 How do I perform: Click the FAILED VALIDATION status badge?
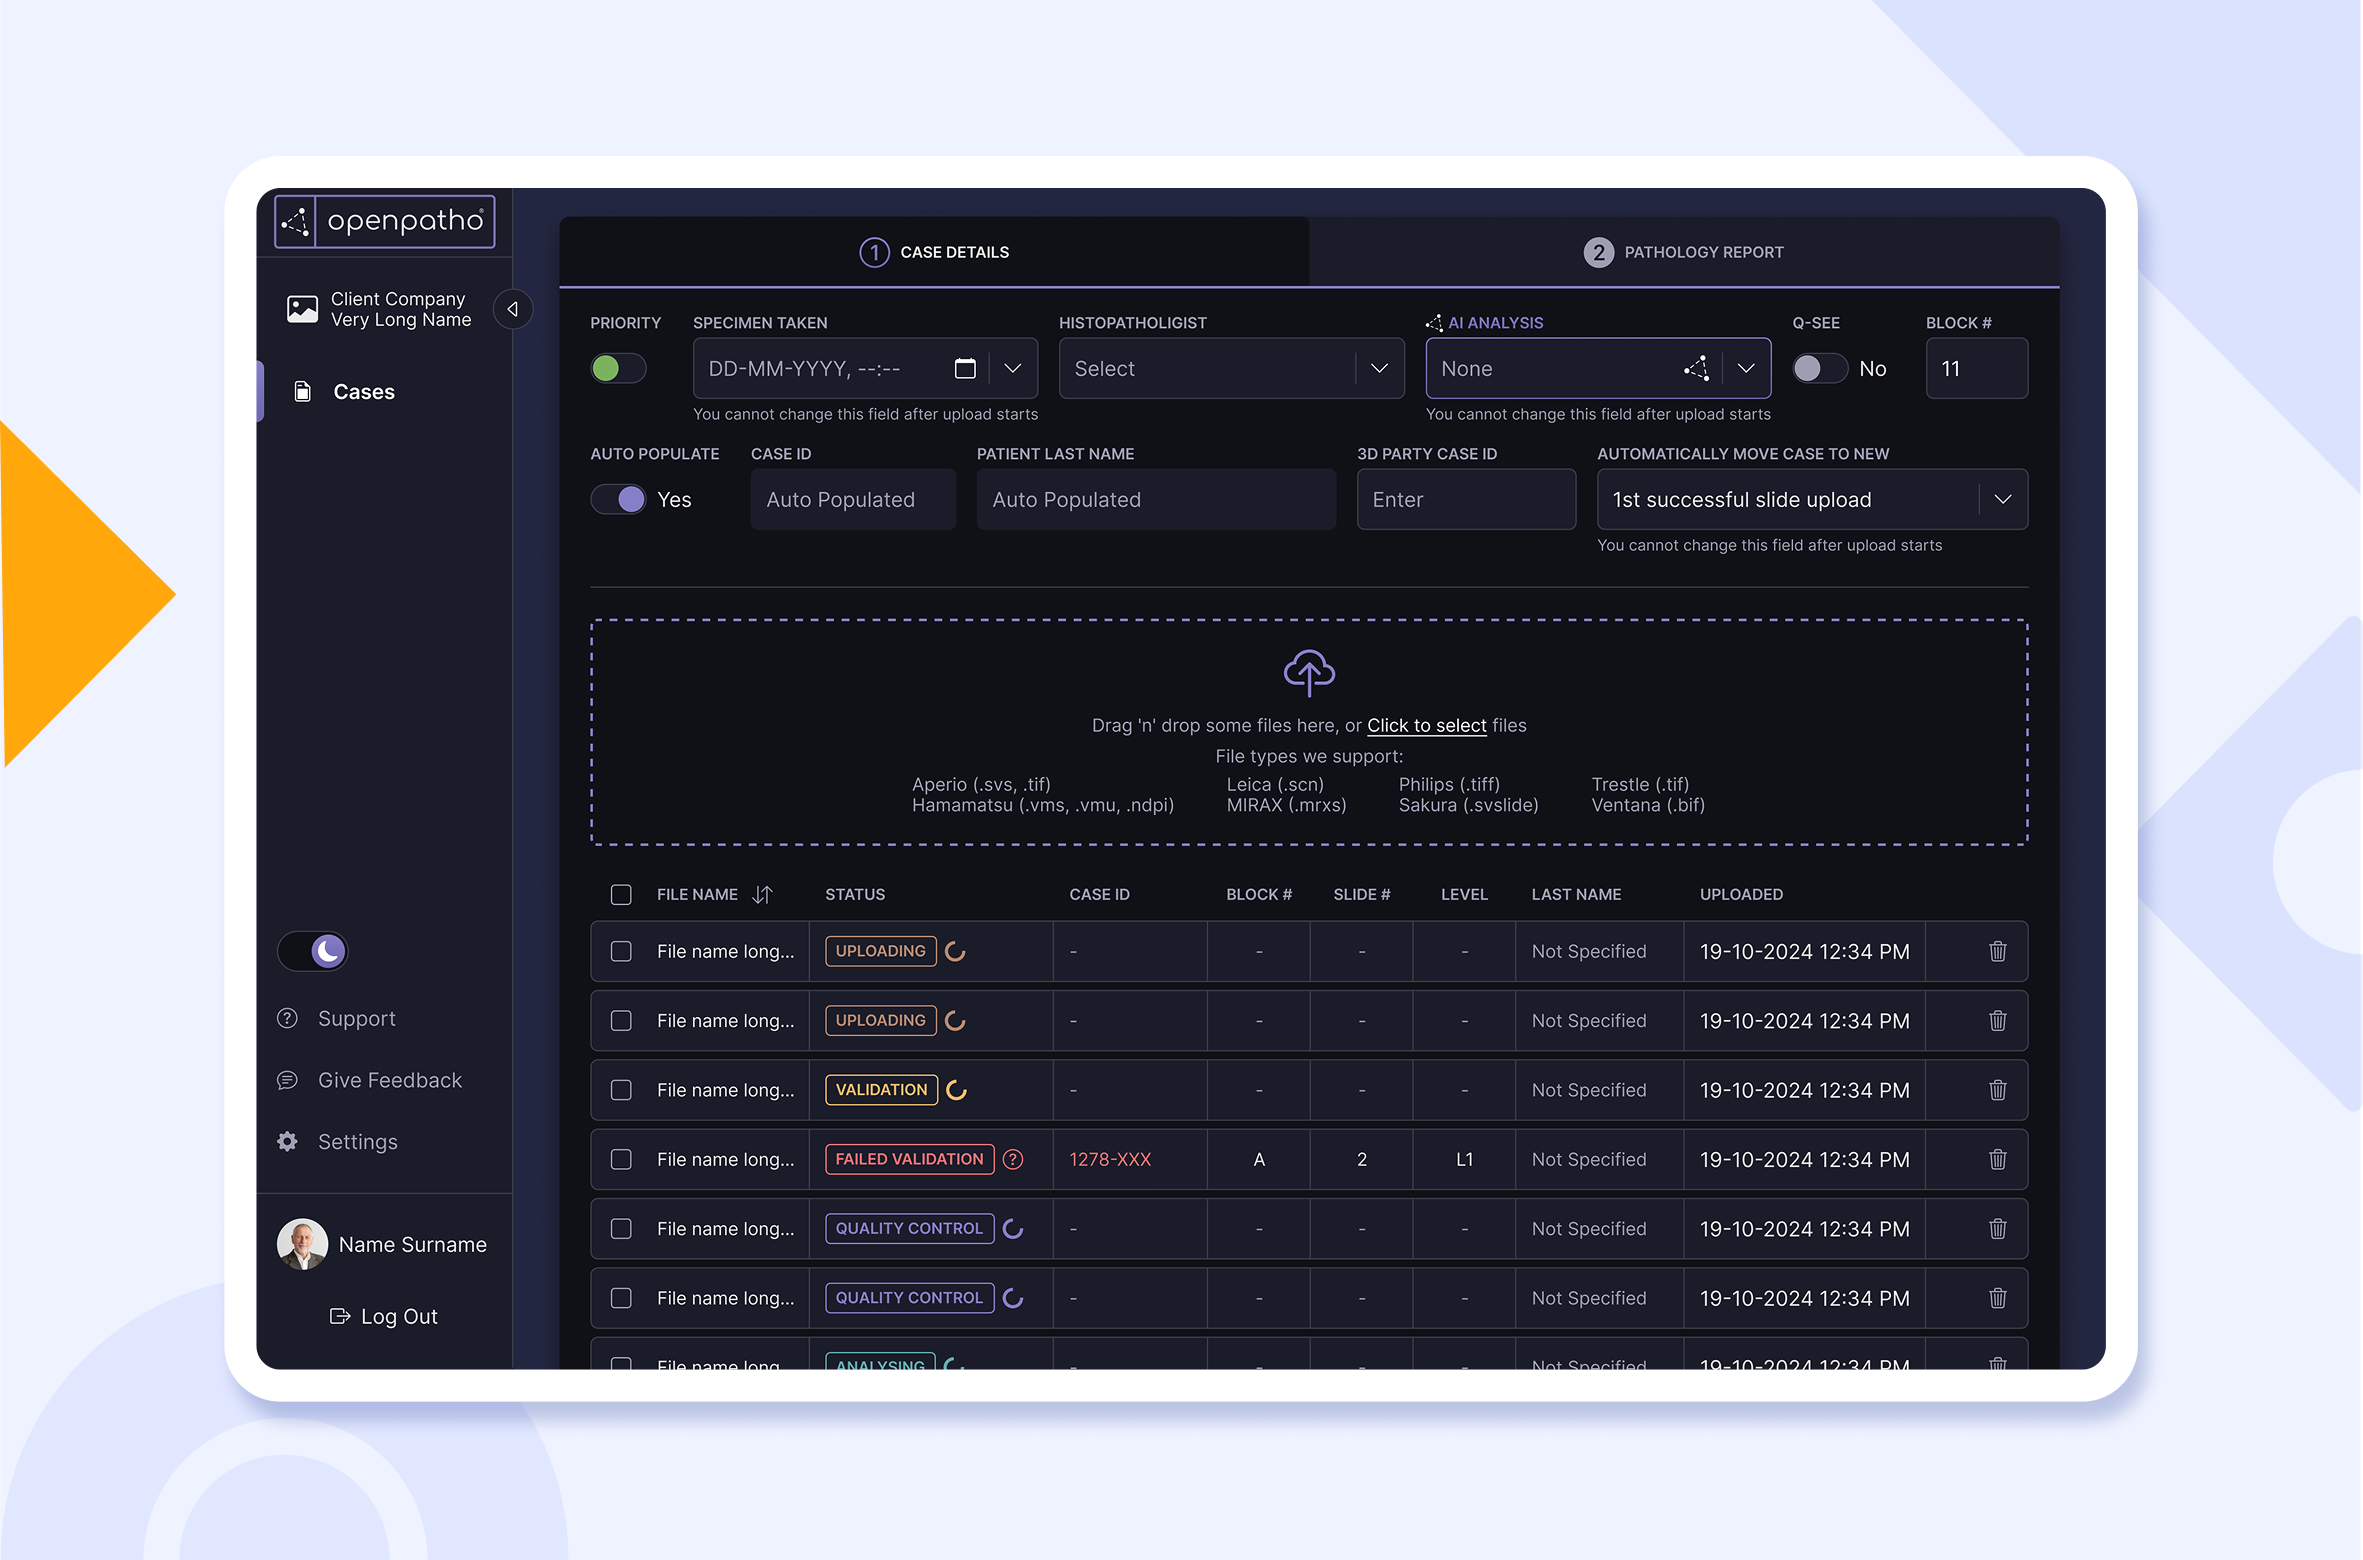[909, 1159]
